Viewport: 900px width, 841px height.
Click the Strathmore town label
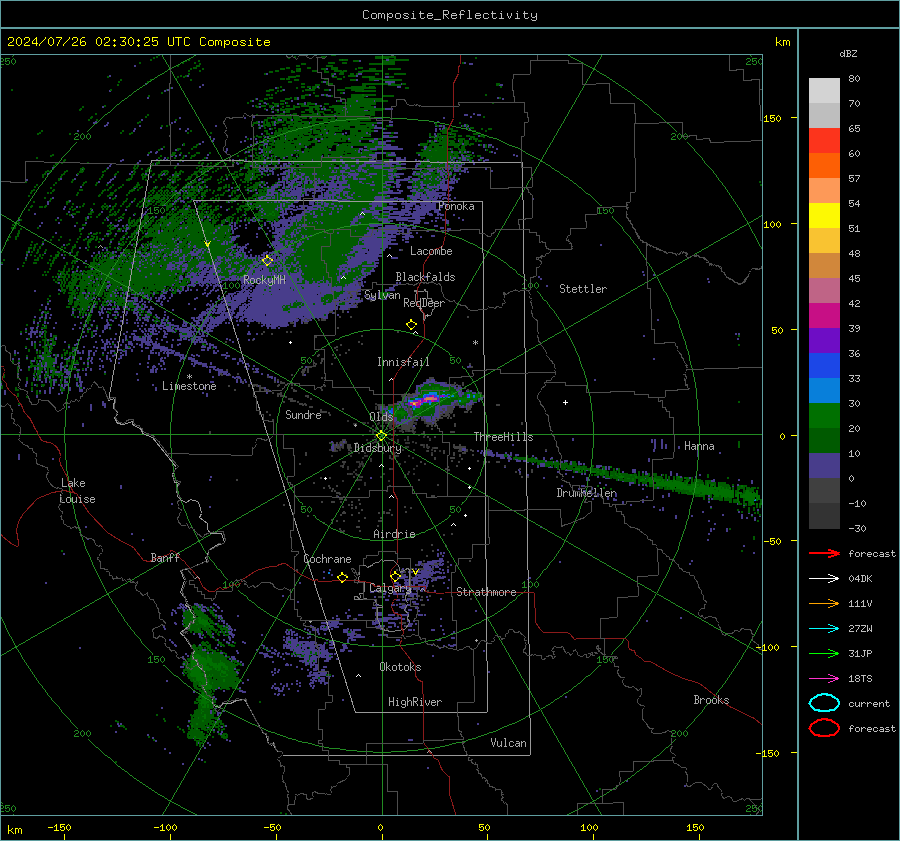coord(486,592)
